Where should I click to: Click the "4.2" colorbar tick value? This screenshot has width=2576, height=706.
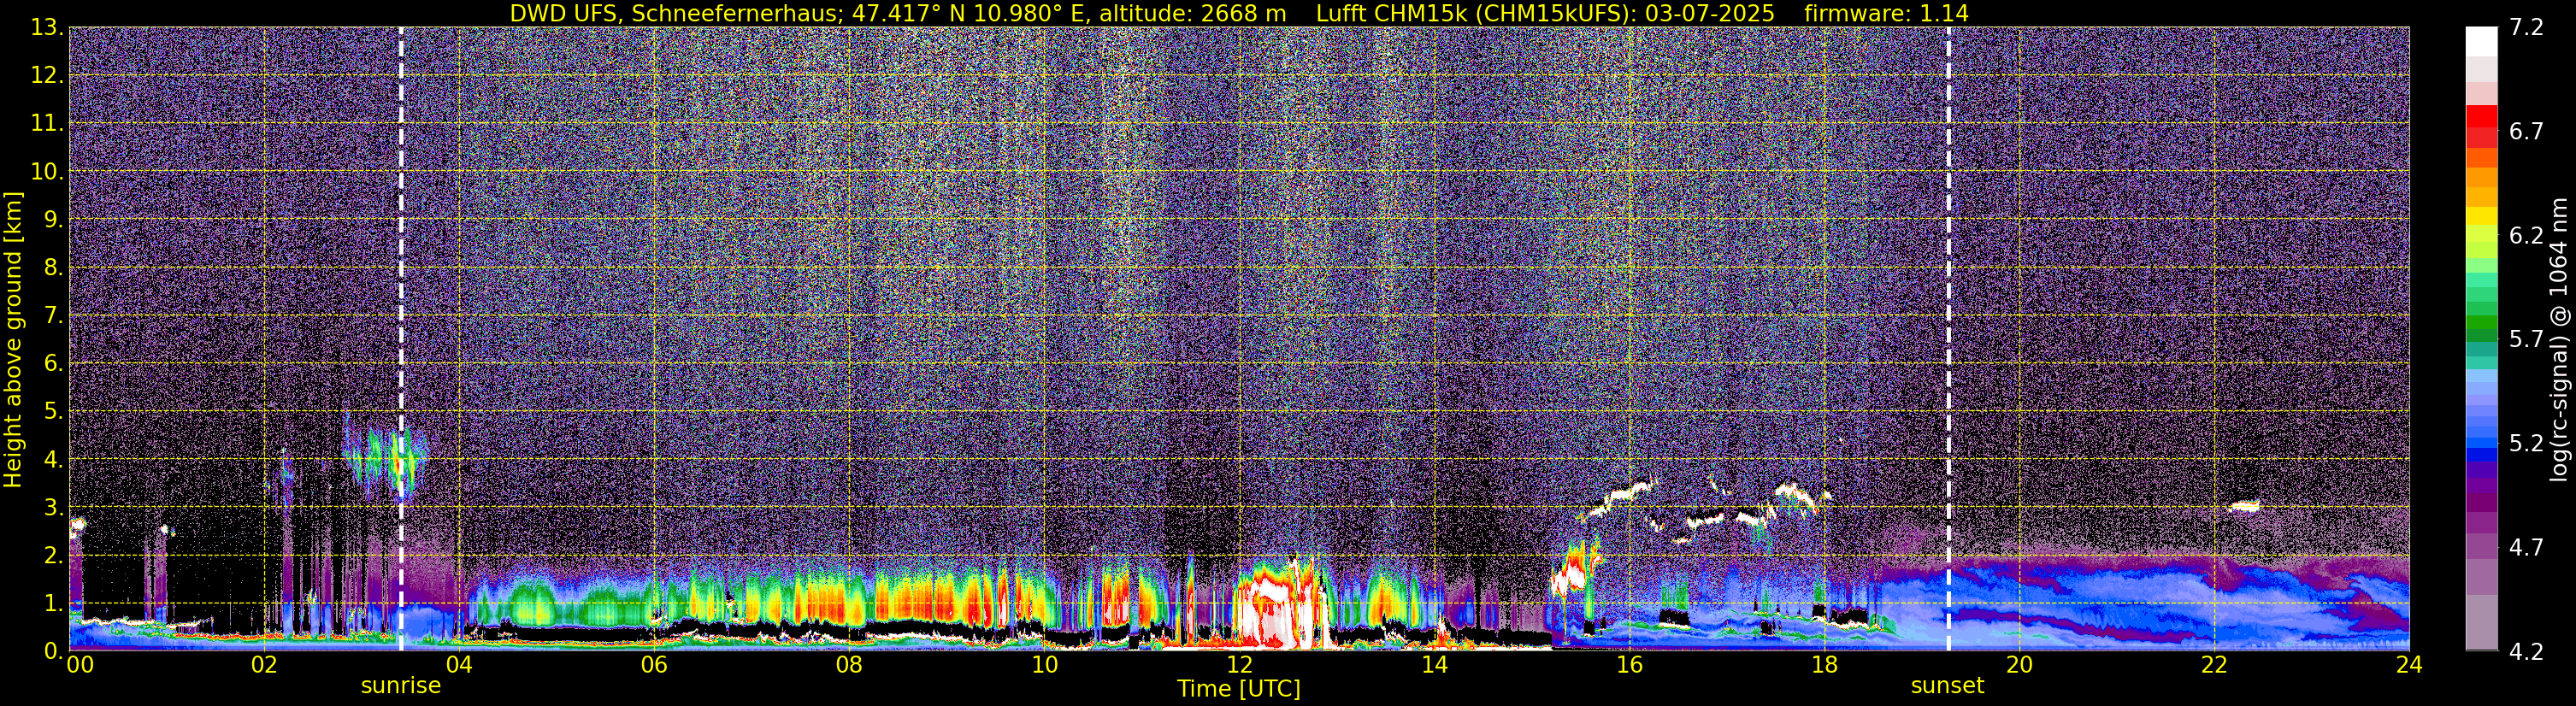(x=2526, y=651)
